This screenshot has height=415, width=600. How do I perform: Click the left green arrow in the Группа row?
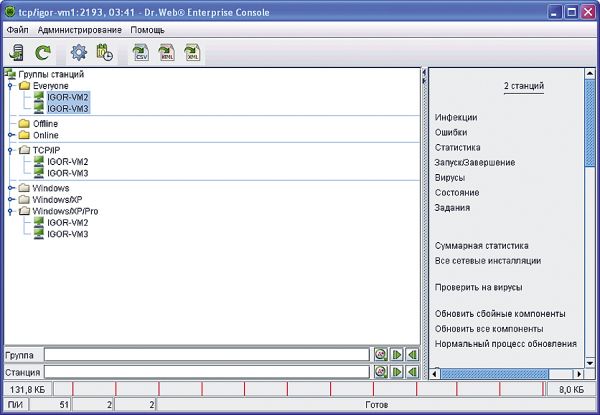click(x=411, y=354)
